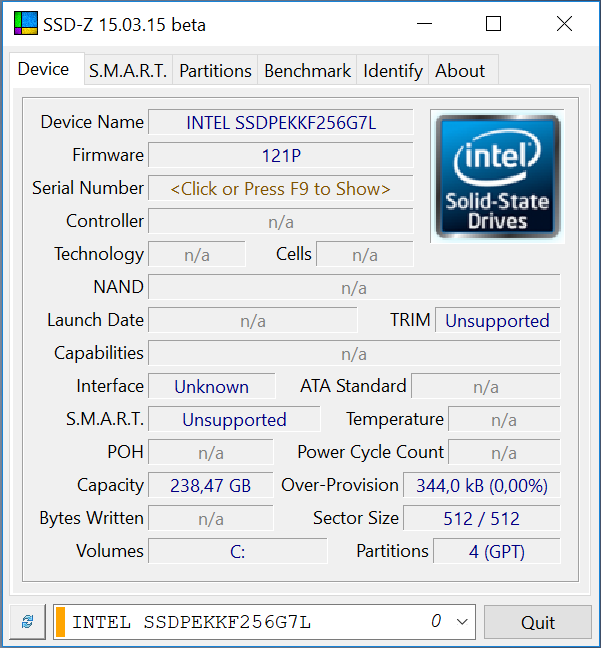Open the About tab

[460, 71]
